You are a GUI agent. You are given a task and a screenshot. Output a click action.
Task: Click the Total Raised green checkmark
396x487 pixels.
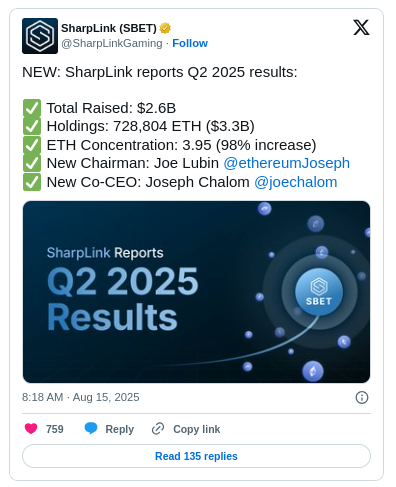pyautogui.click(x=32, y=108)
